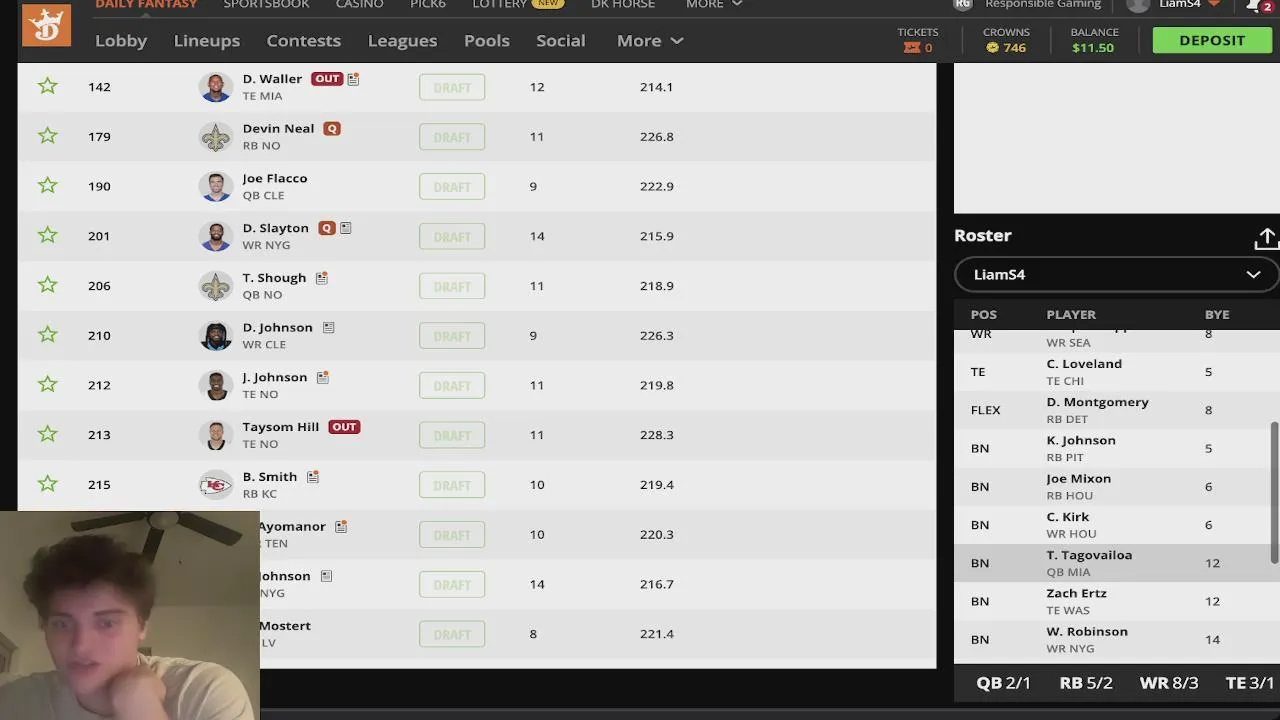Star B. Smith RB KC
This screenshot has width=1280, height=720.
(x=47, y=484)
